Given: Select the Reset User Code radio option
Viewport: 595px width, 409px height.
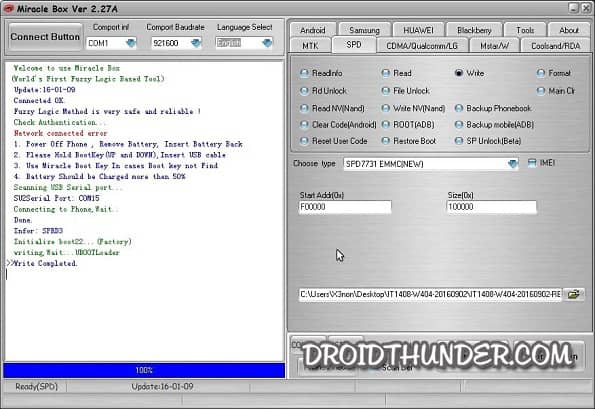Looking at the screenshot, I should (334, 141).
